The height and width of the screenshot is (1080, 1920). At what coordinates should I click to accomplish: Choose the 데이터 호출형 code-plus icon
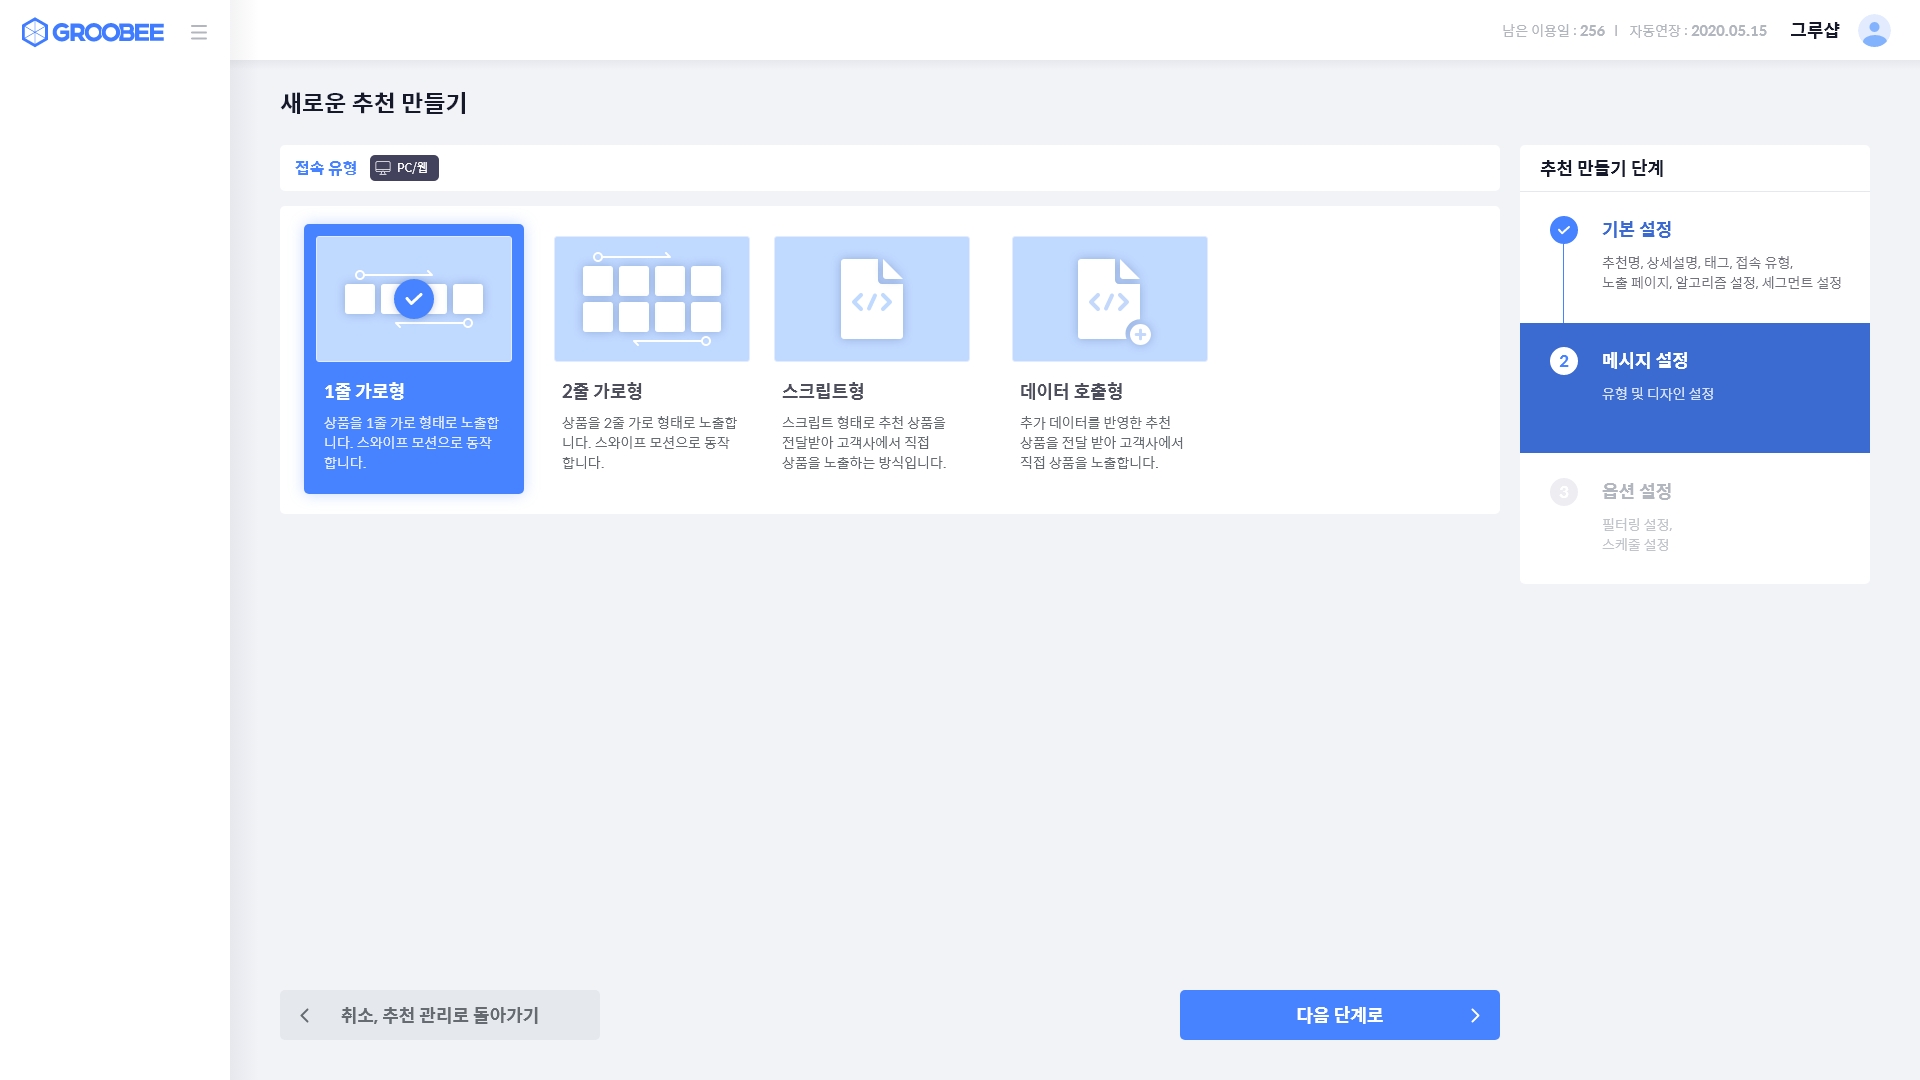(1110, 298)
